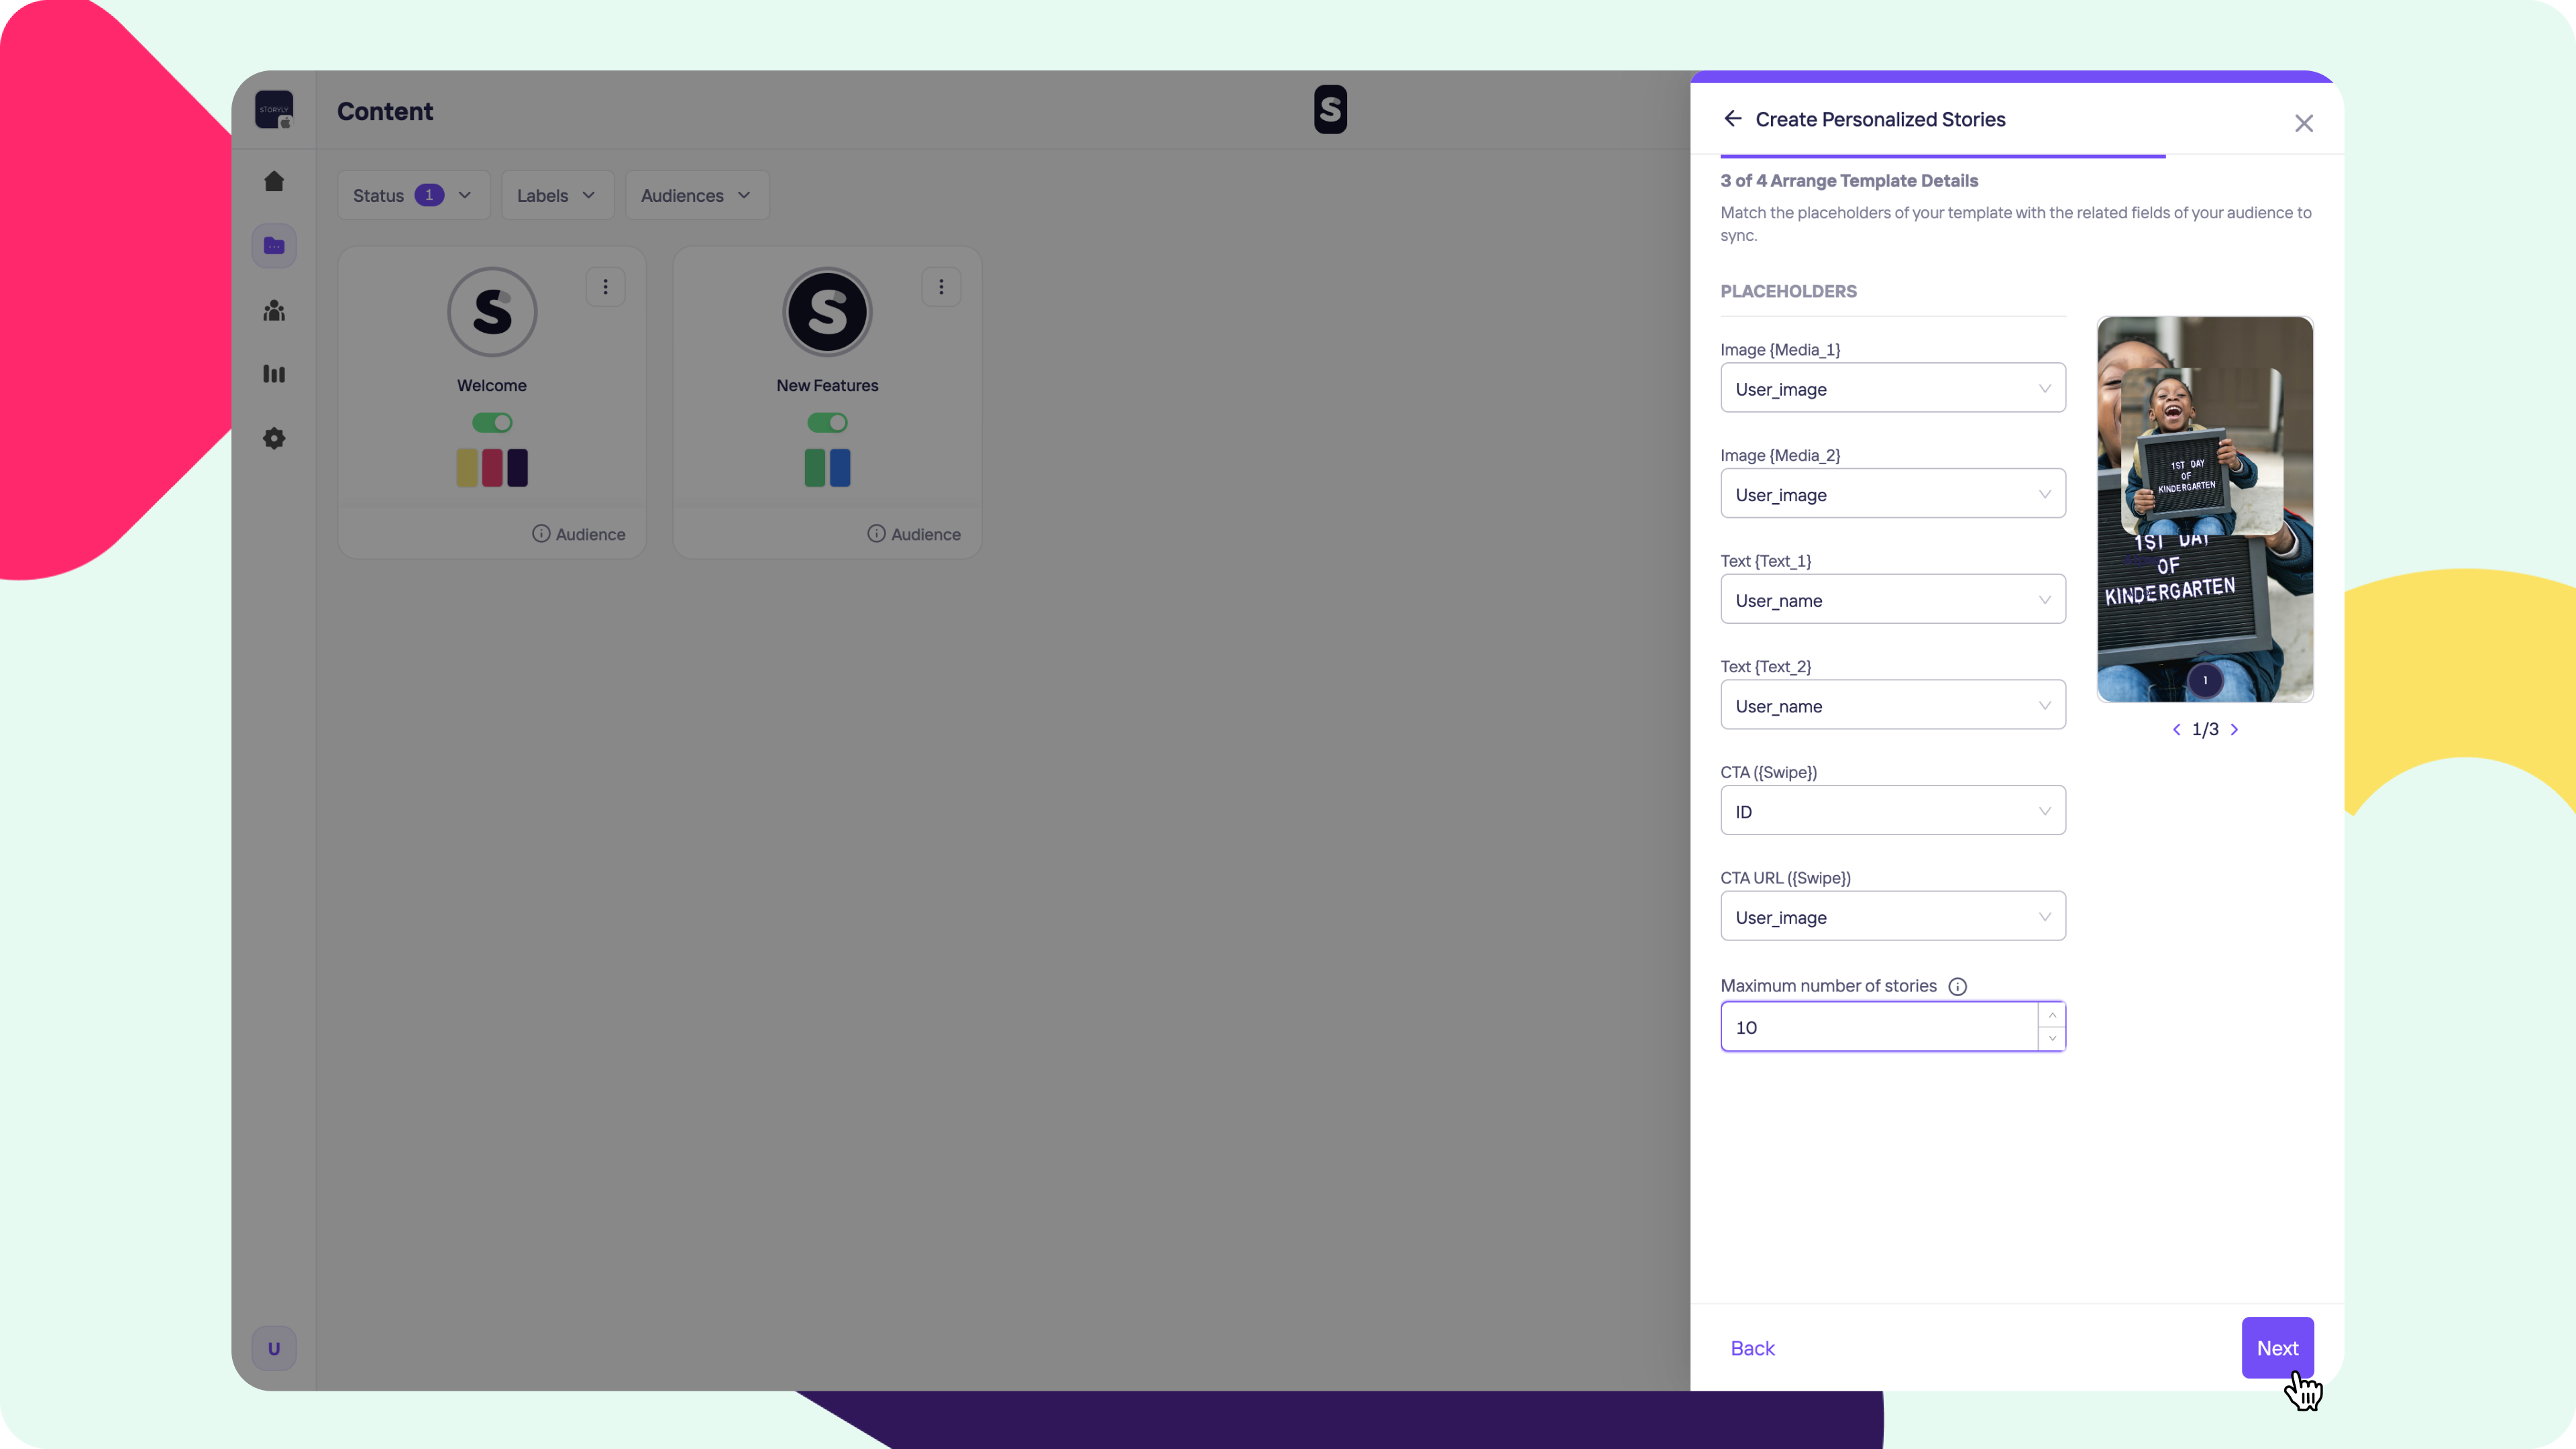Click the yellow story swatch under Welcome
2576x1449 pixels.
click(466, 468)
